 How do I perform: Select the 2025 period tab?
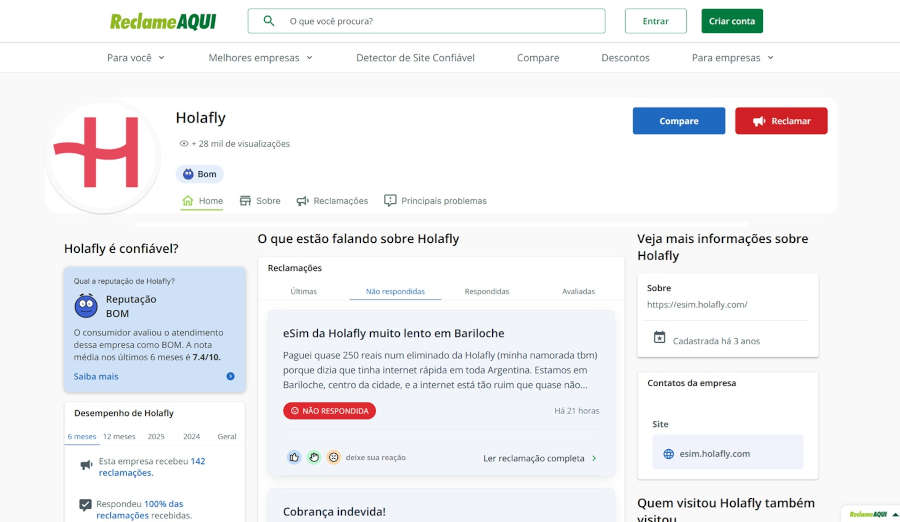(156, 436)
